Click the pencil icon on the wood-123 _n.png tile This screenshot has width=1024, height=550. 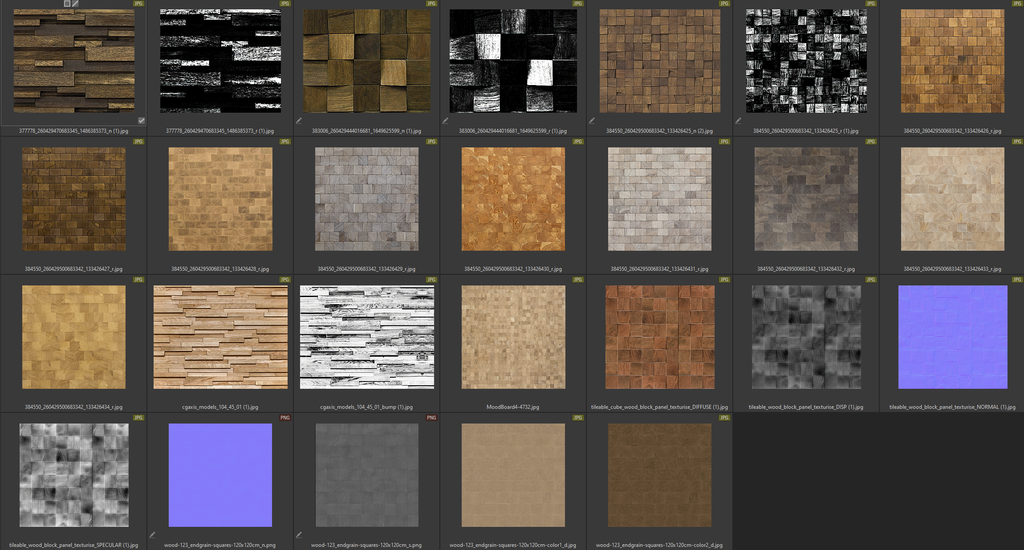(x=153, y=535)
